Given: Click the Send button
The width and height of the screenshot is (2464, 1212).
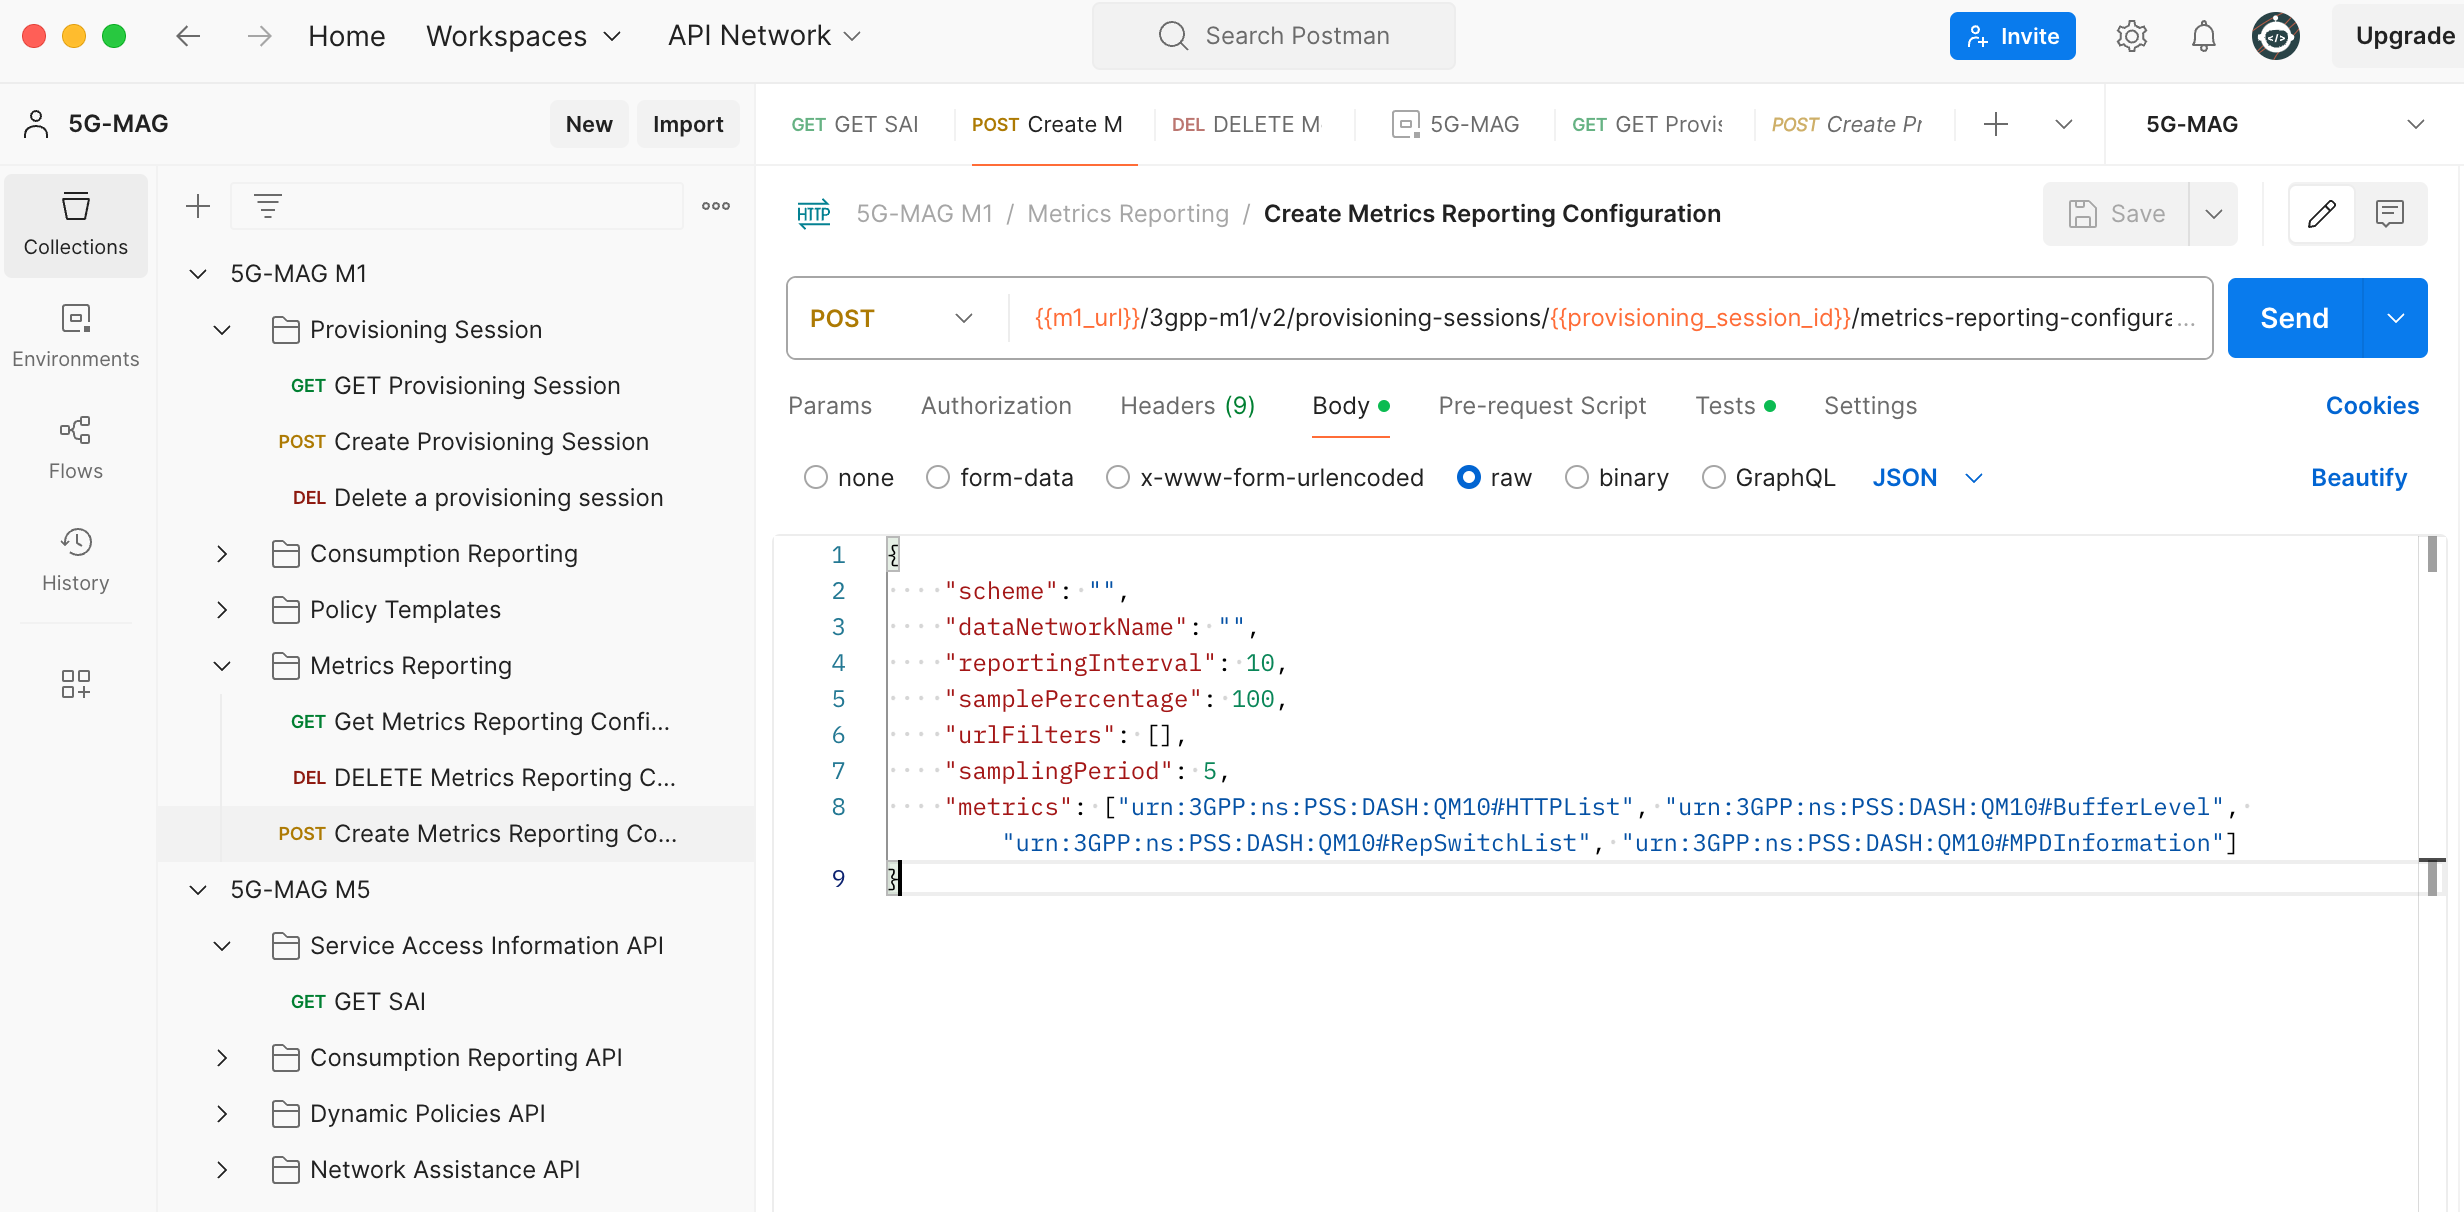Looking at the screenshot, I should pos(2294,317).
